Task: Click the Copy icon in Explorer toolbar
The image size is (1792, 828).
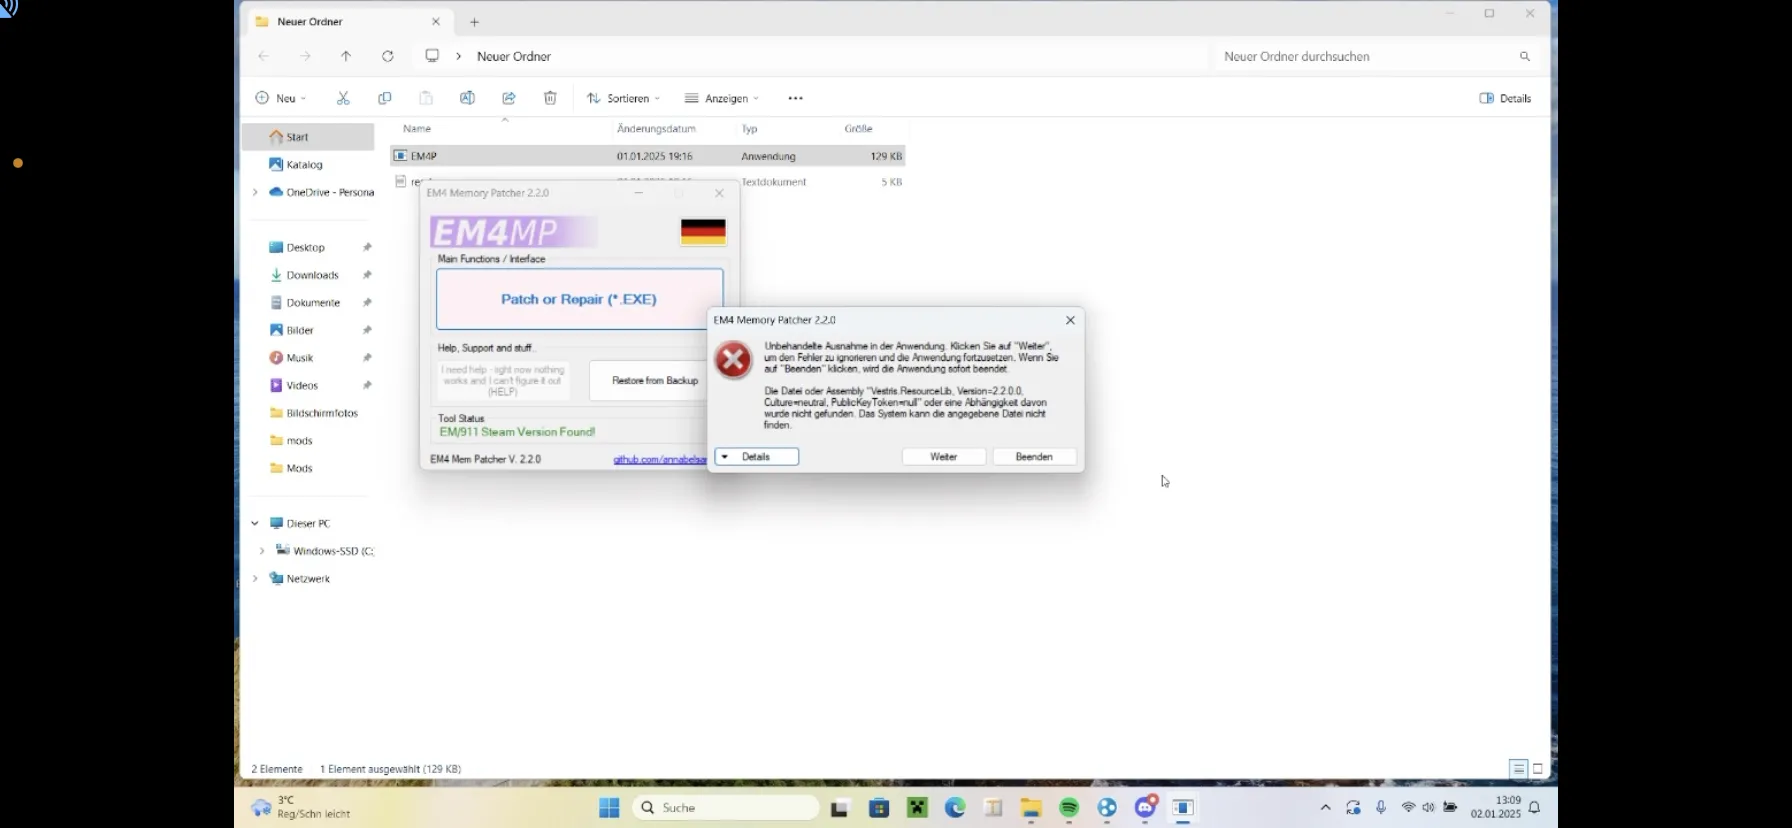Action: coord(384,98)
